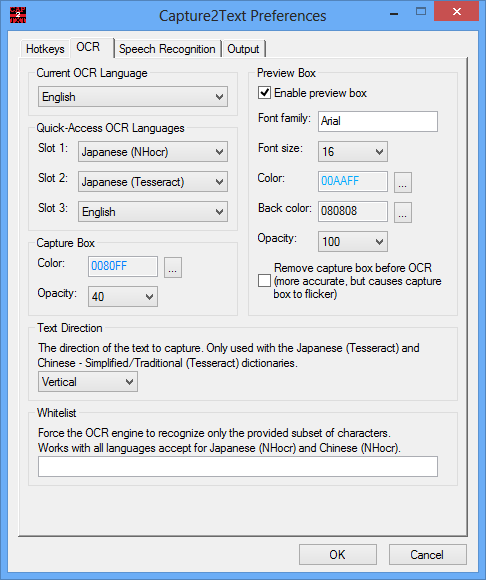Image resolution: width=486 pixels, height=580 pixels.
Task: Expand the Slot 3 language dropdown
Action: (153, 212)
